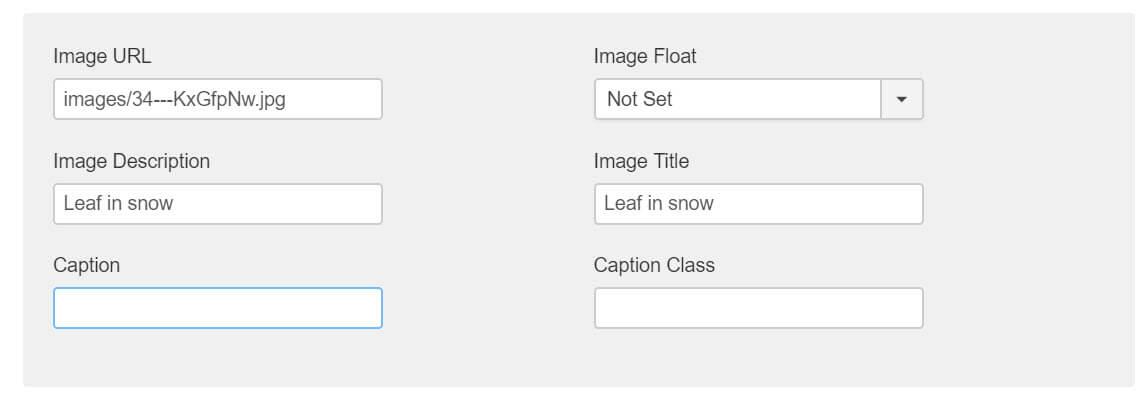Open the Image Float dropdown arrow
The image size is (1144, 393).
coord(902,99)
